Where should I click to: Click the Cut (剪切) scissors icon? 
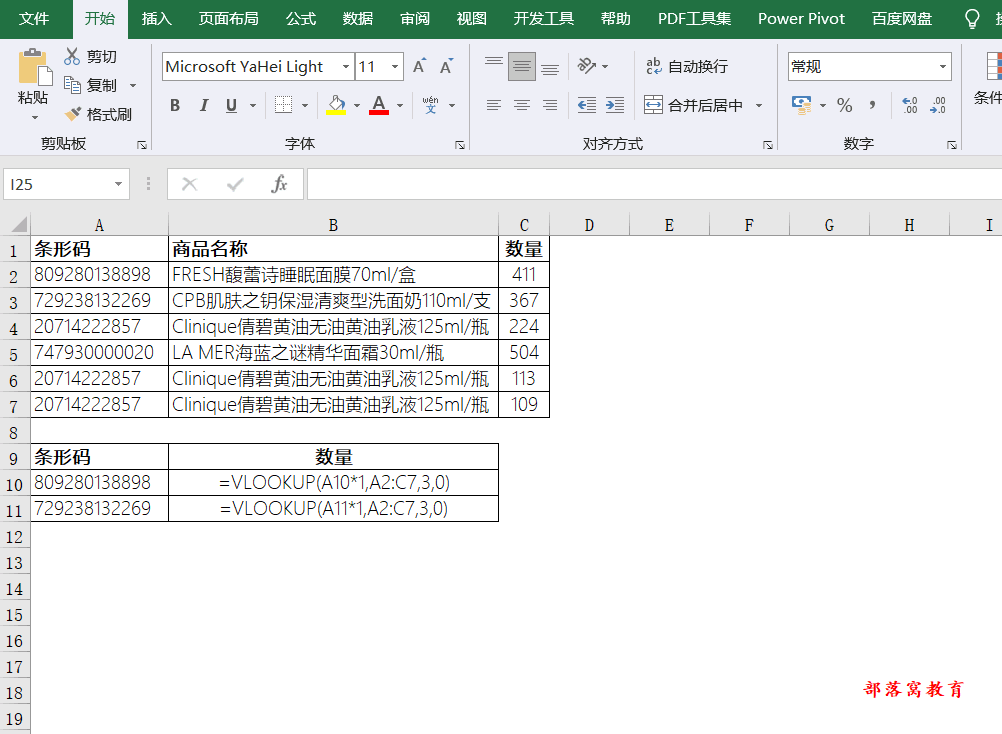point(72,56)
